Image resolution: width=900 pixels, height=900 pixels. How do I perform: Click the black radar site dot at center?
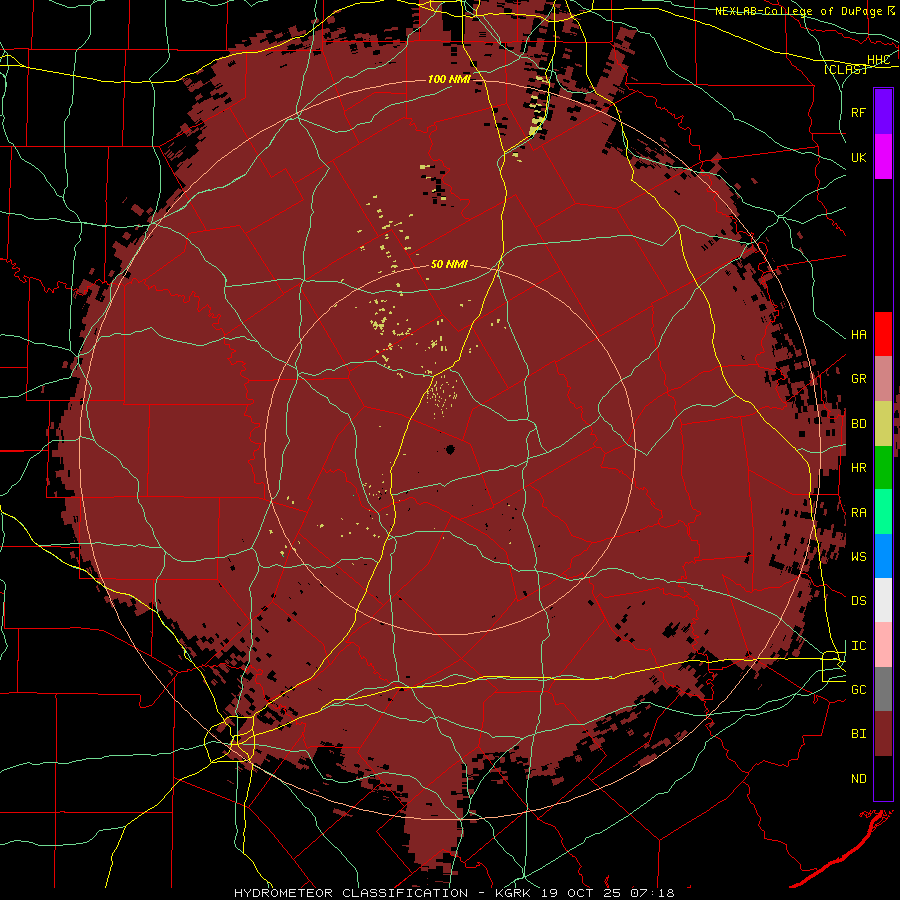point(450,449)
